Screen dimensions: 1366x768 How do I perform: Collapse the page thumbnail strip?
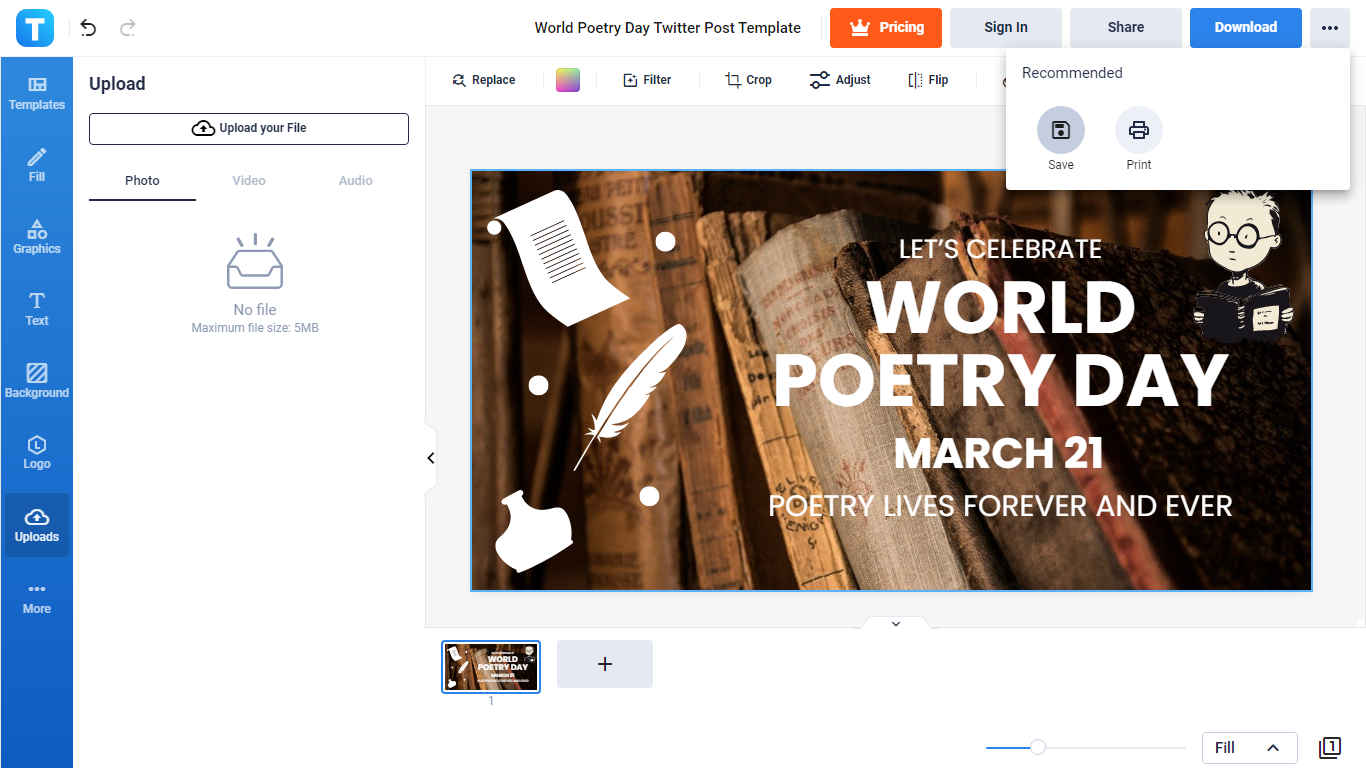[x=895, y=624]
